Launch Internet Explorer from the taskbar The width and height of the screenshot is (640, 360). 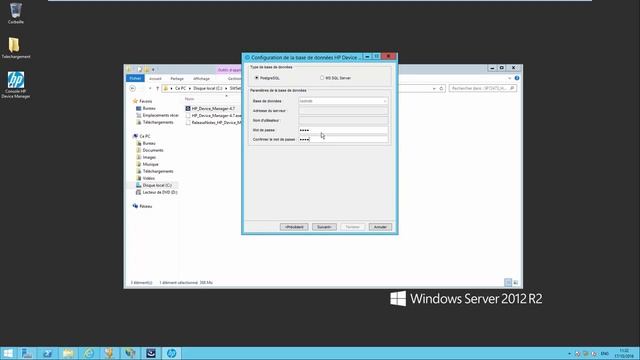(89, 353)
